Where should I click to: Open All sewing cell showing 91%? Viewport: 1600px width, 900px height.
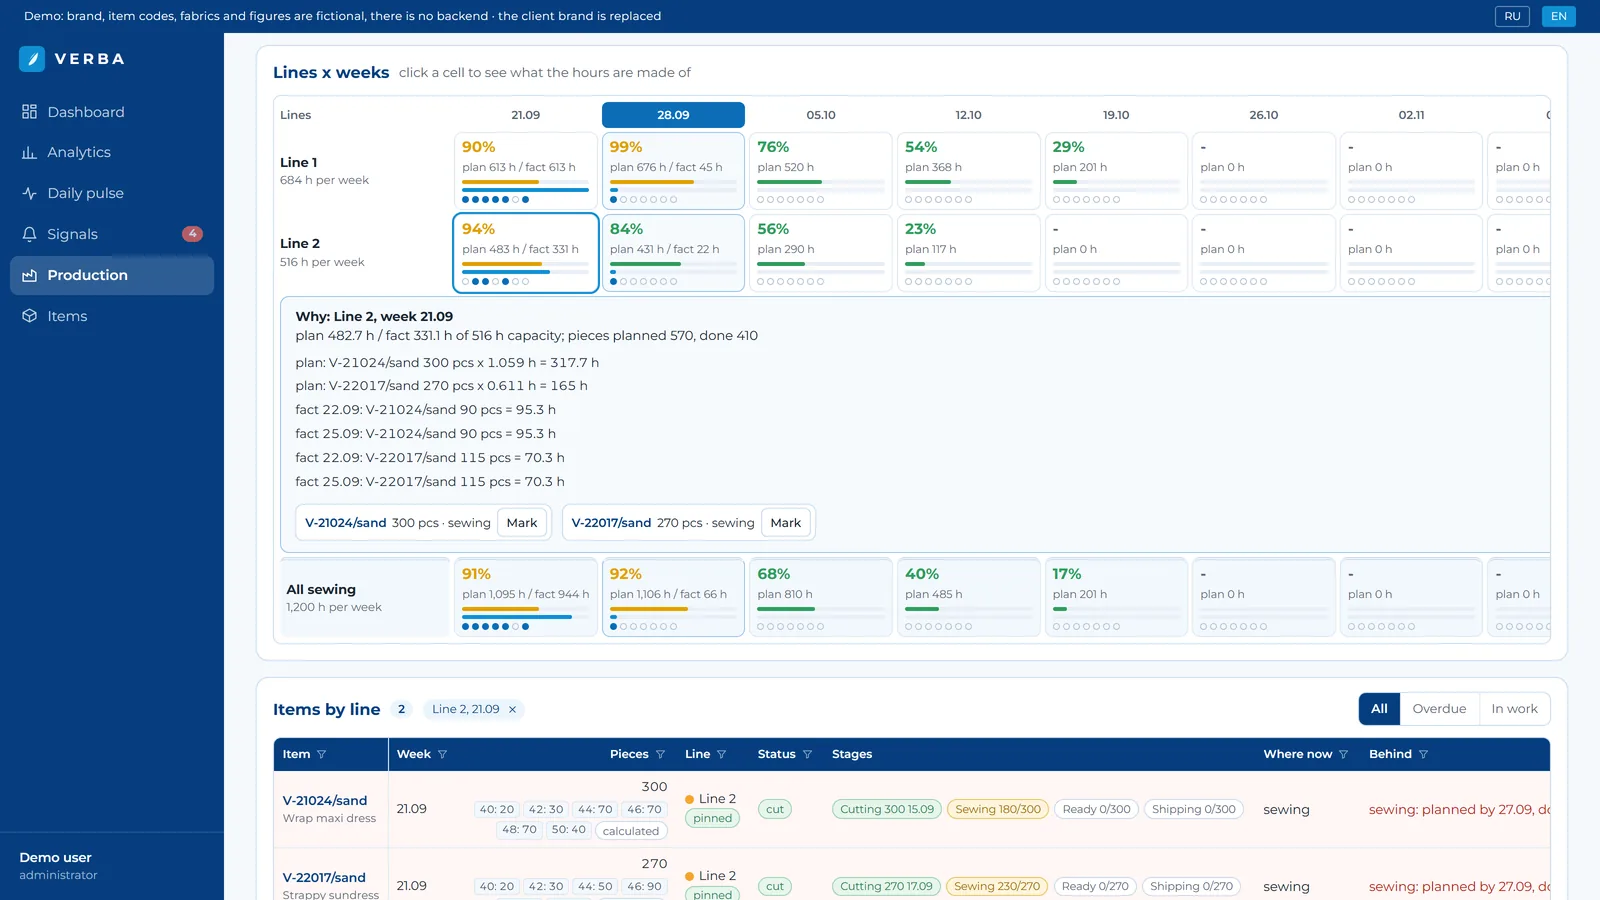coord(526,597)
